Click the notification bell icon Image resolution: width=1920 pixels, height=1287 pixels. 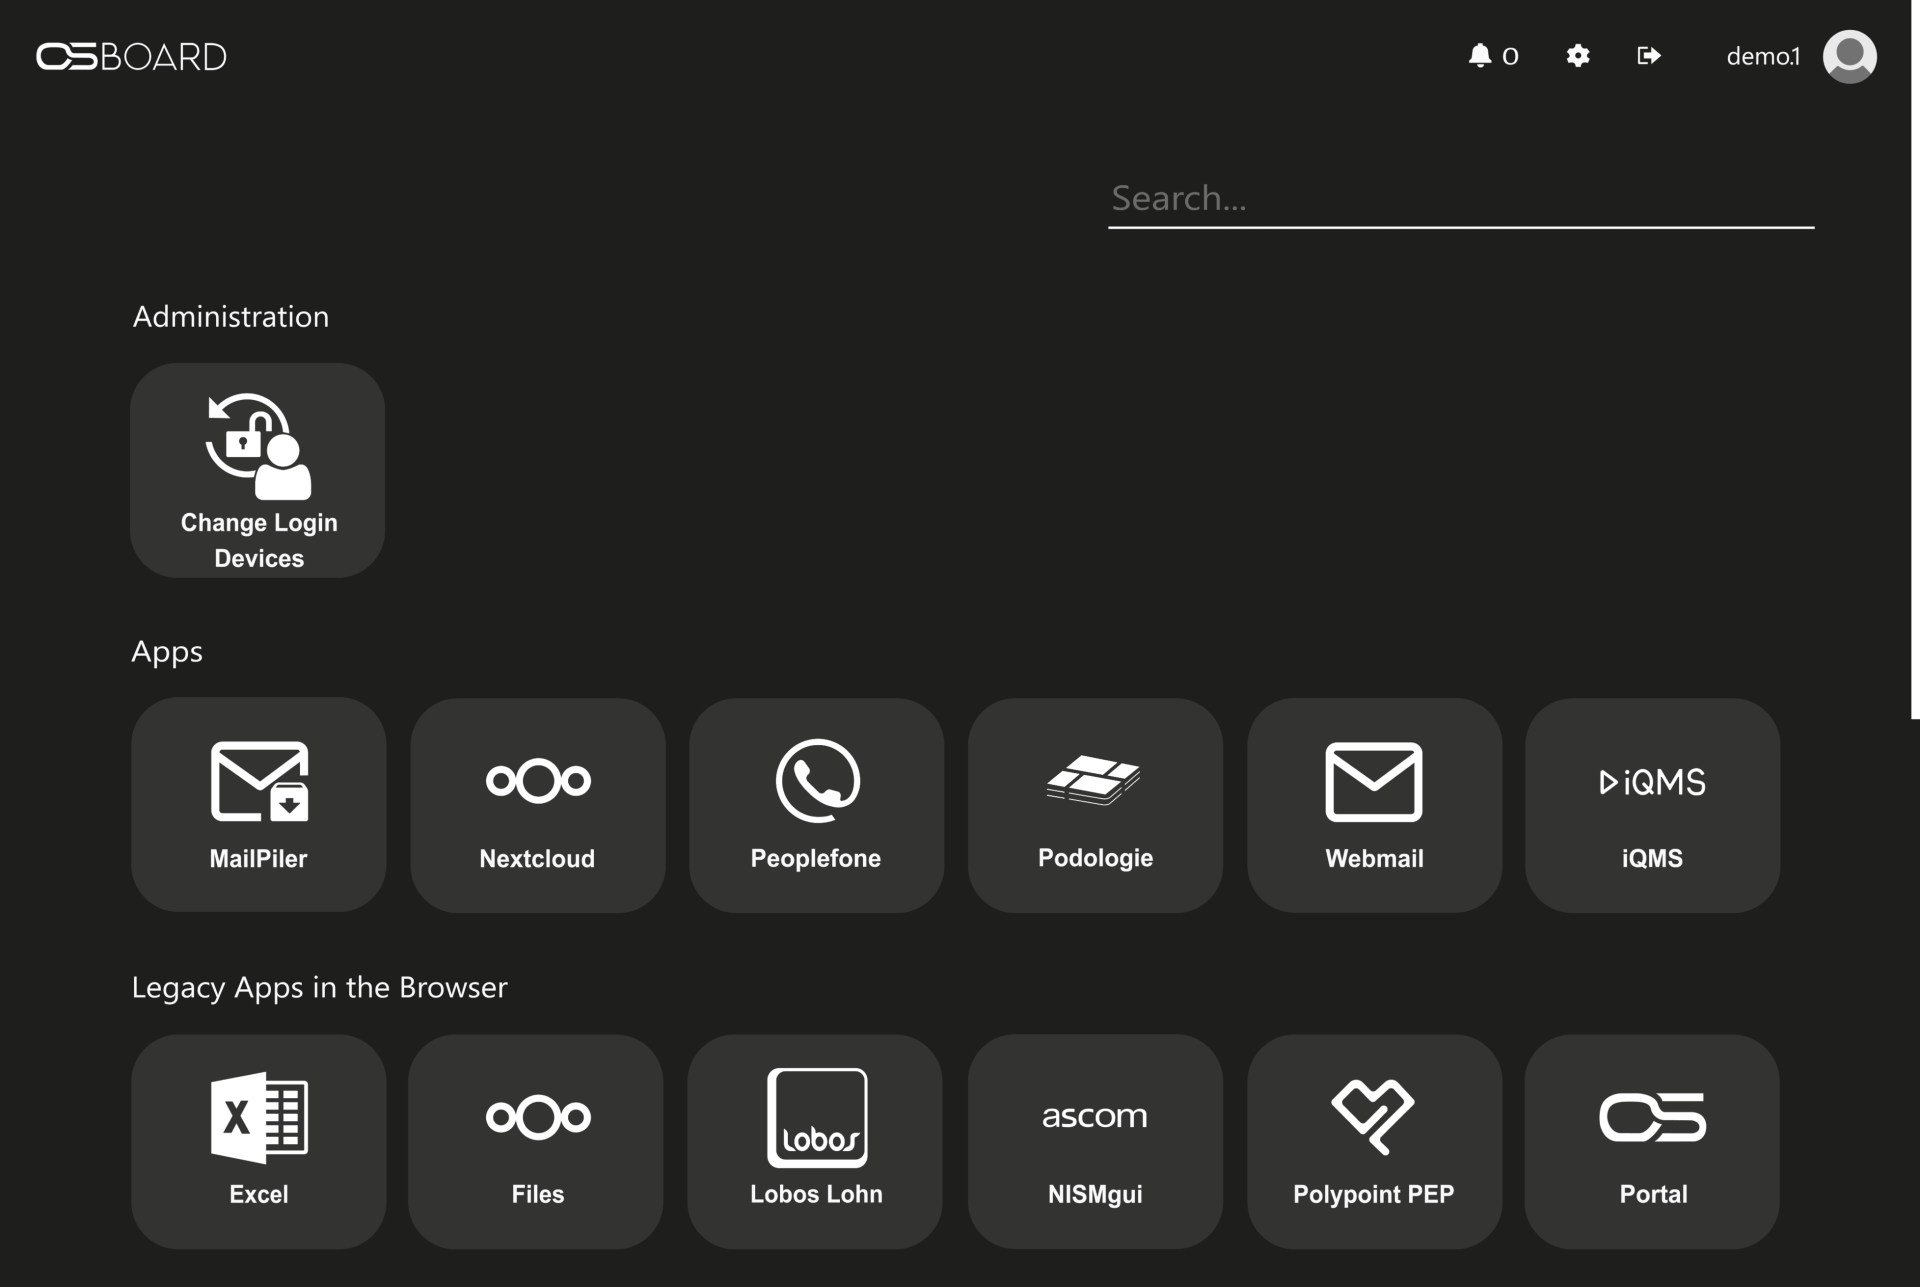(x=1480, y=55)
